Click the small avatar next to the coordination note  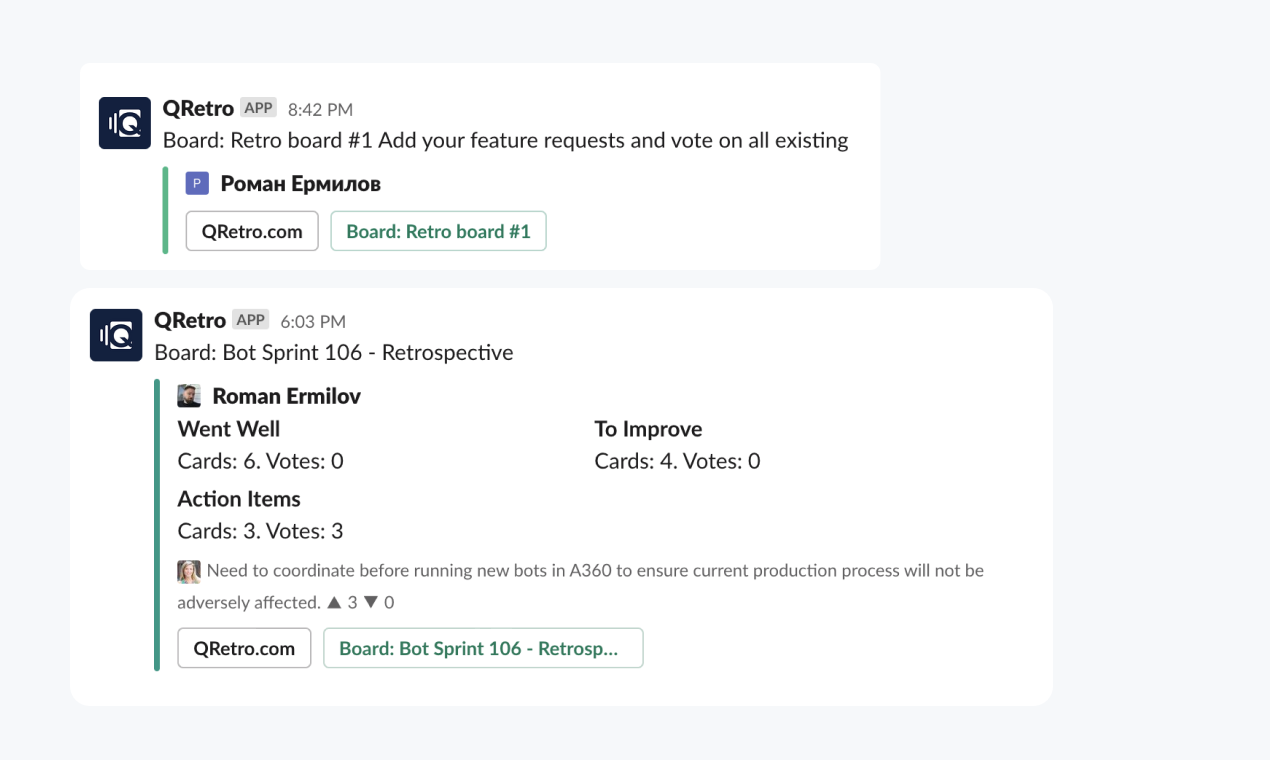(189, 571)
